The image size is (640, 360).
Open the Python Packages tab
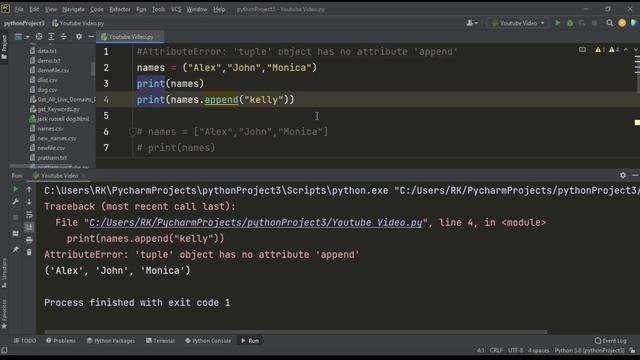pyautogui.click(x=111, y=340)
